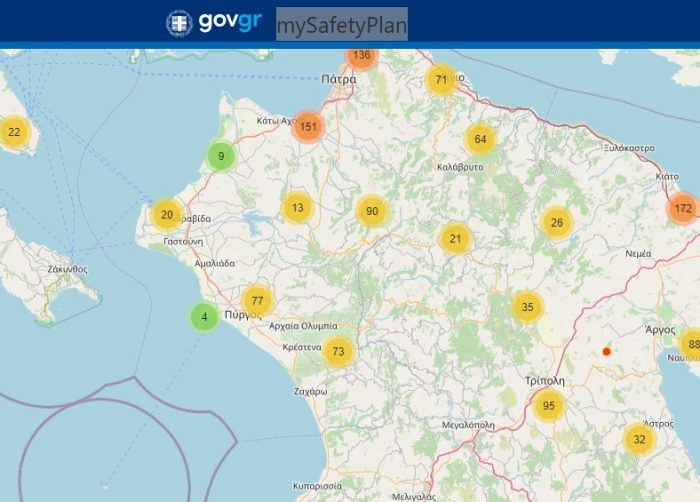Viewport: 700px width, 502px height.
Task: Open the green cluster marker labeled 9
Action: coord(221,156)
